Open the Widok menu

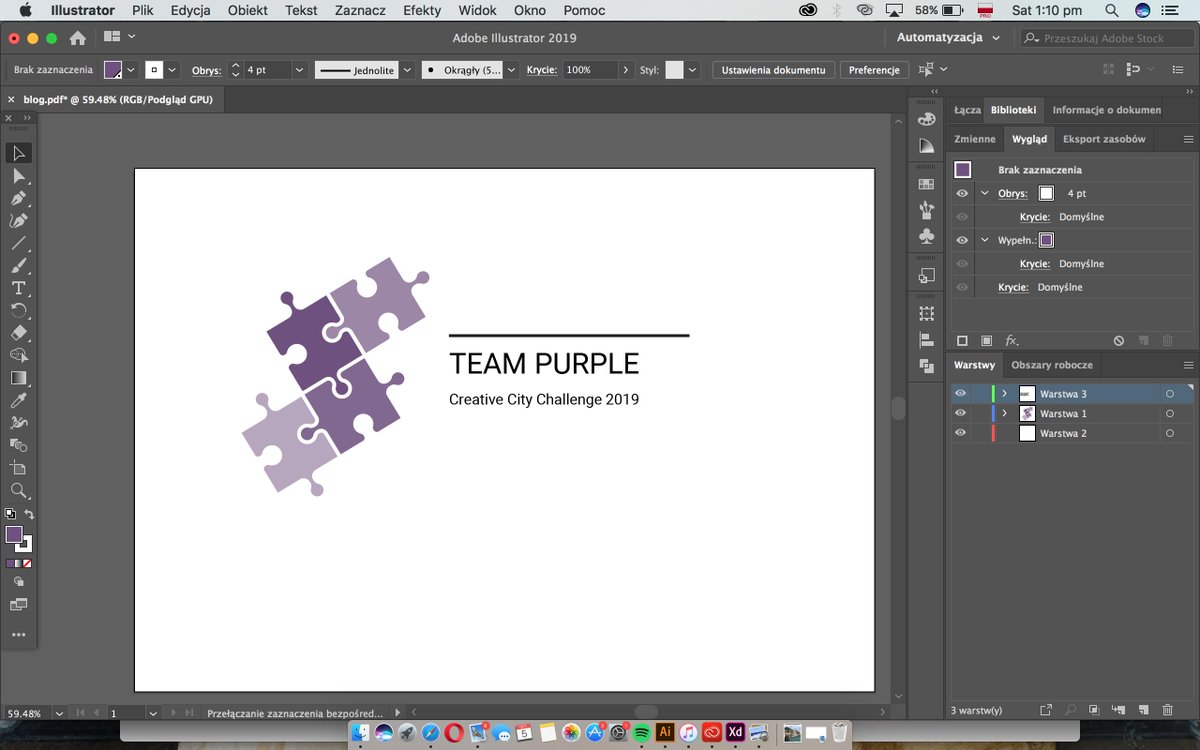(x=477, y=10)
